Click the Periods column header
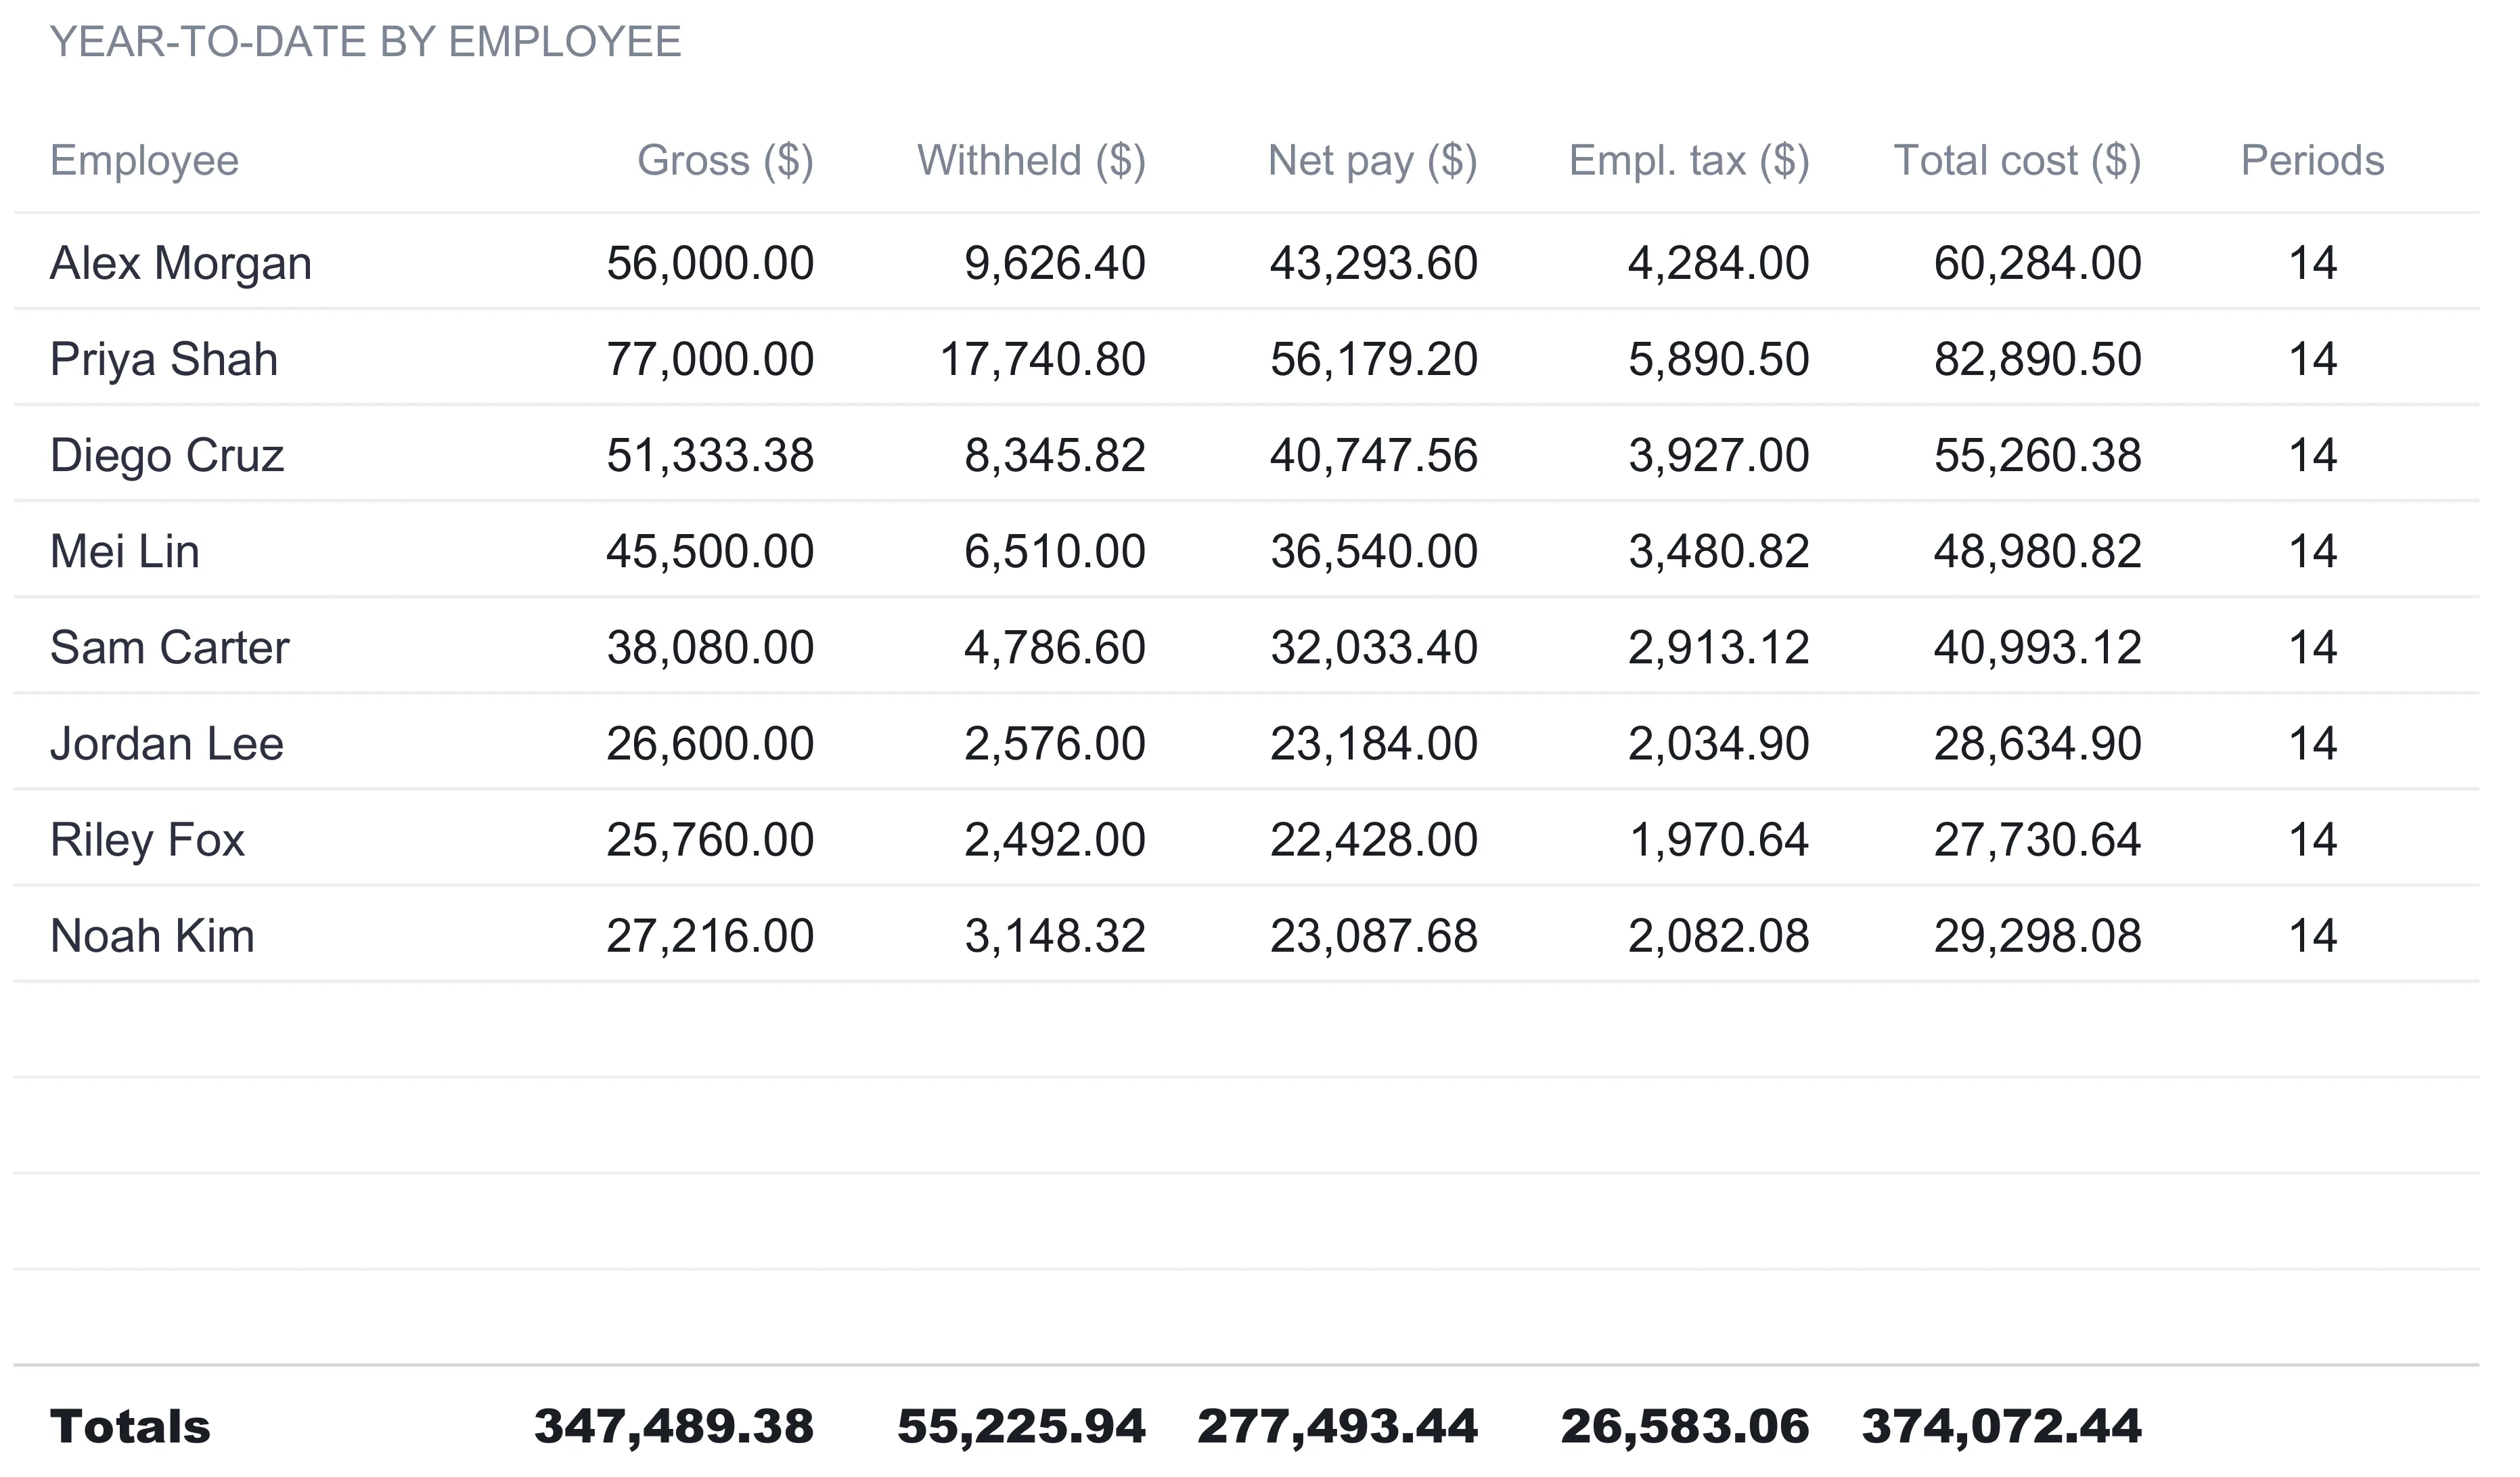Viewport: 2520px width, 1477px height. click(2313, 161)
